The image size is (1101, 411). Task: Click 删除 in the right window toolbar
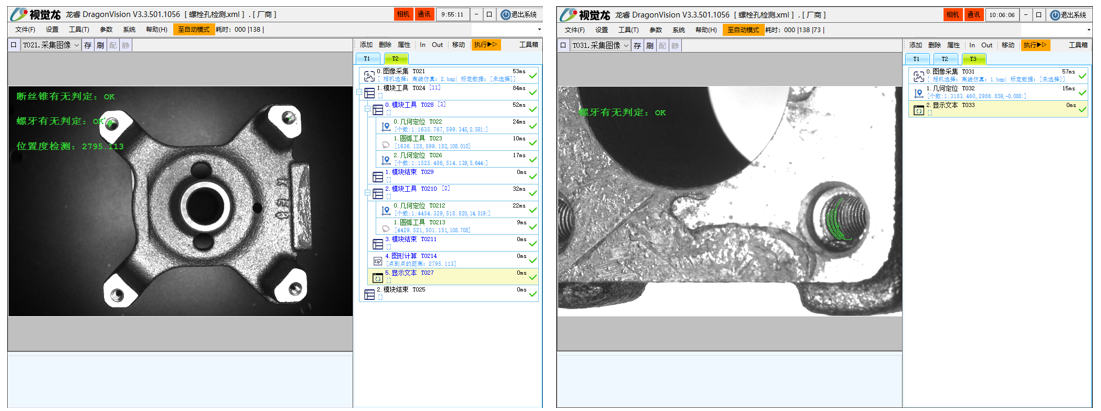(934, 45)
